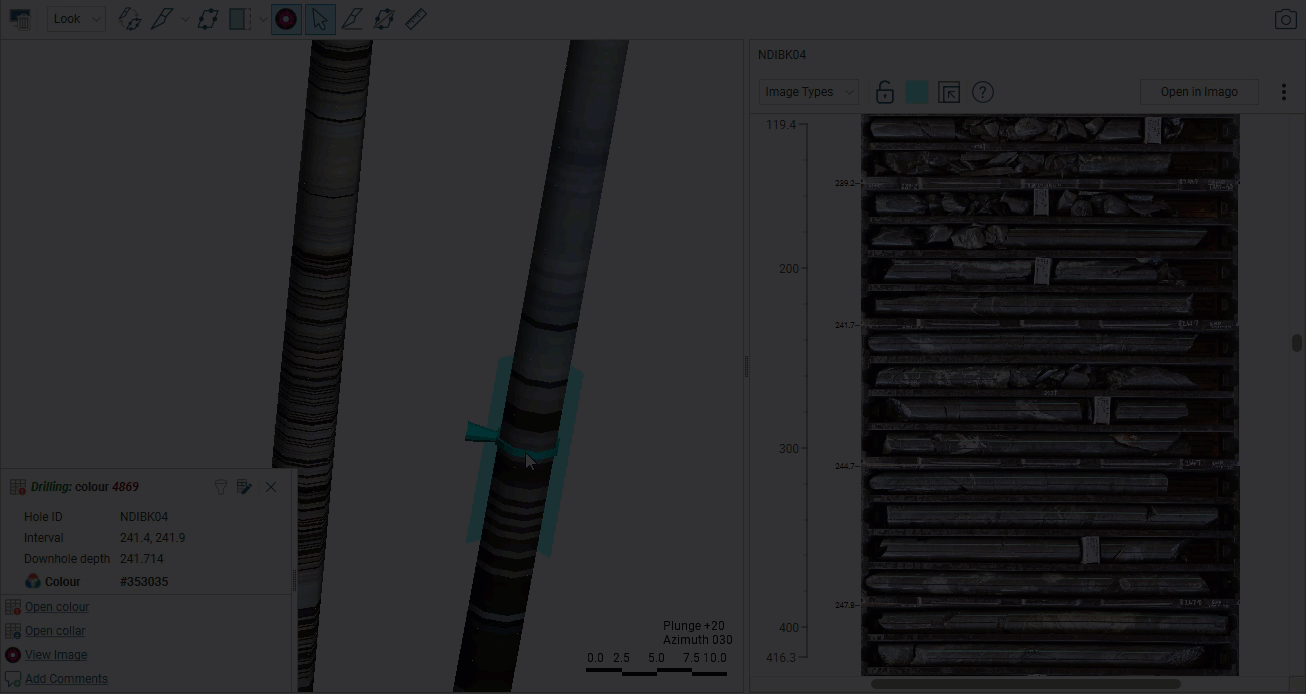The image size is (1306, 694).
Task: Toggle the Imago core image viewer tool
Action: pyautogui.click(x=286, y=19)
